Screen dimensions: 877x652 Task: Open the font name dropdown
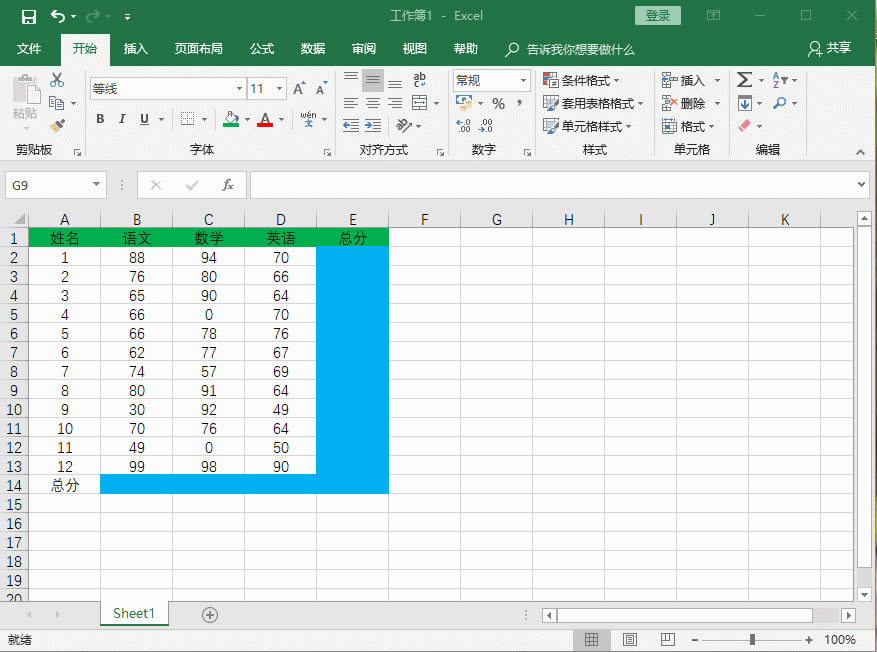pos(239,89)
